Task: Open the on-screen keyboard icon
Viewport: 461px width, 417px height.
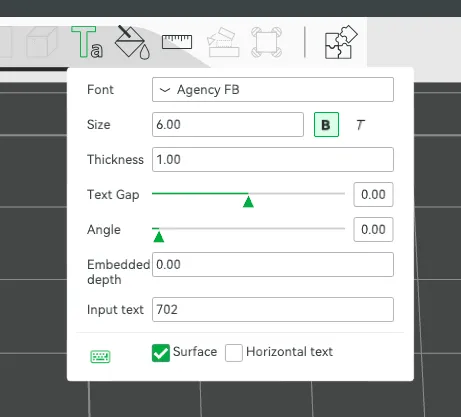Action: click(100, 357)
